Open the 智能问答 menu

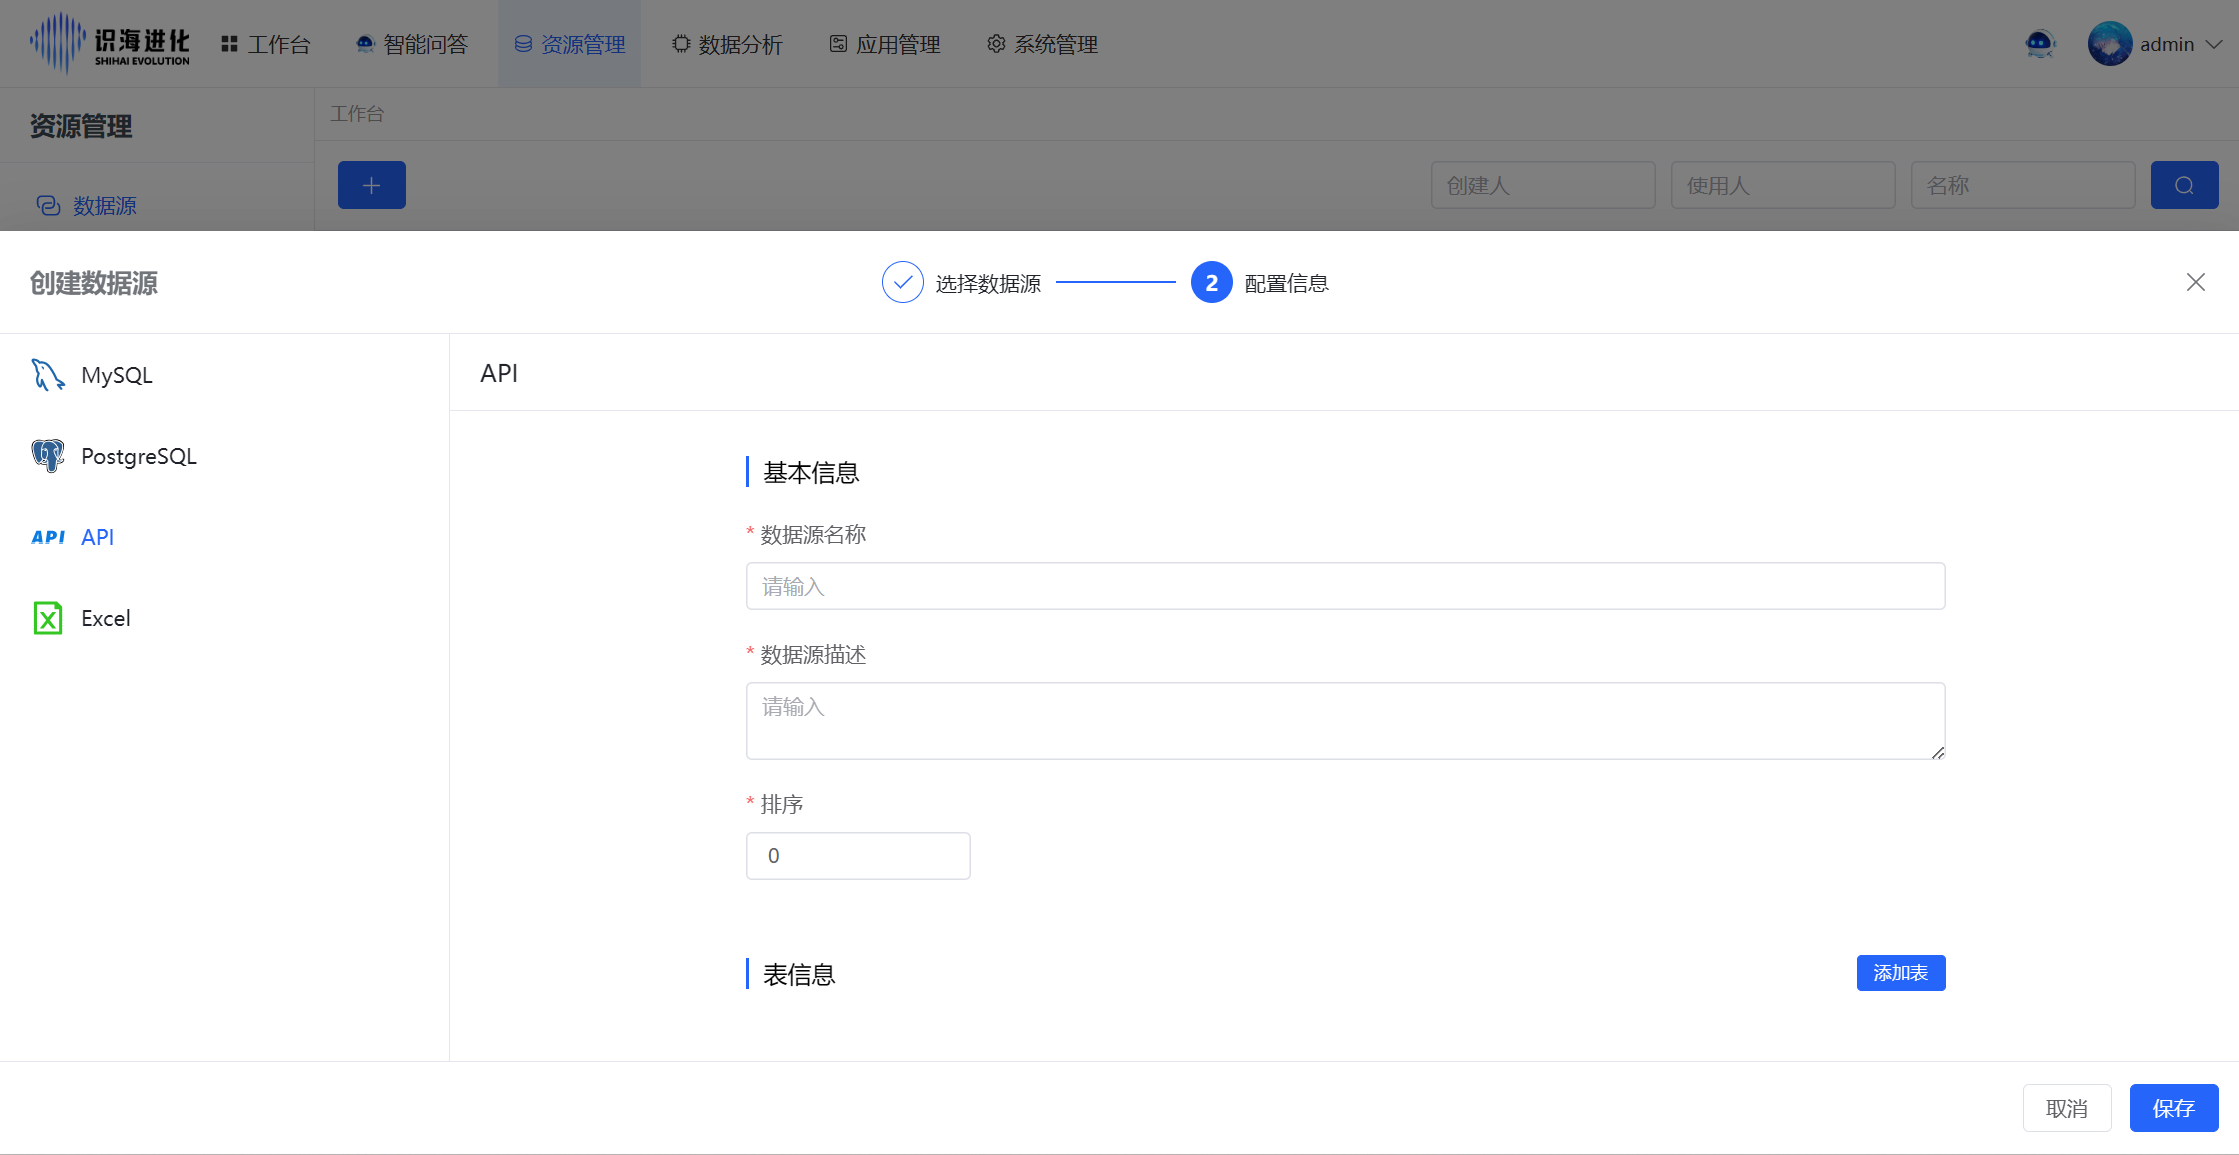[x=412, y=44]
